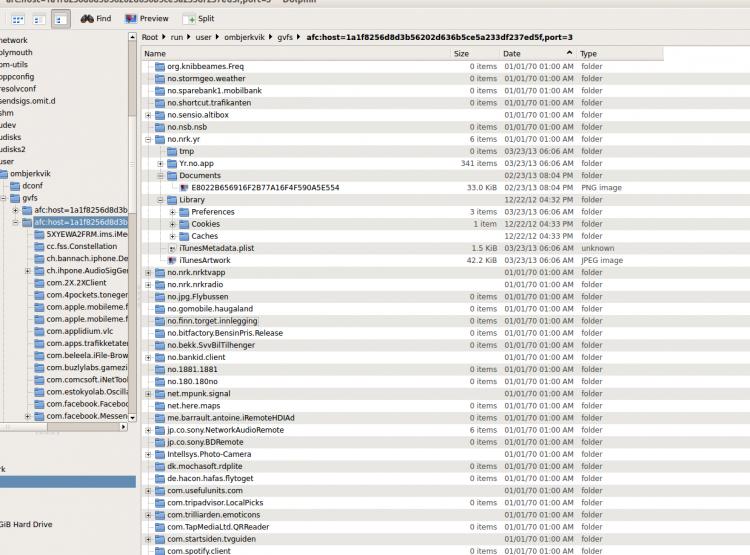
Task: Select me.barrault.antoine.iRemoteHDIAd folder row
Action: (402, 418)
